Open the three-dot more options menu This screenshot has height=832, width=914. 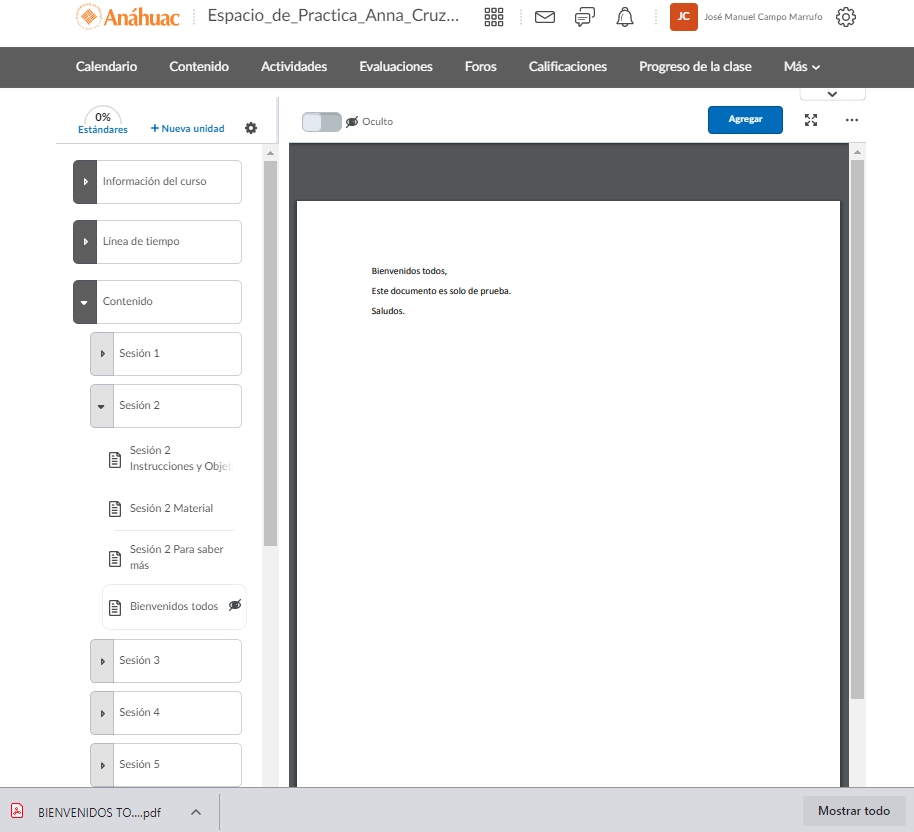point(852,119)
